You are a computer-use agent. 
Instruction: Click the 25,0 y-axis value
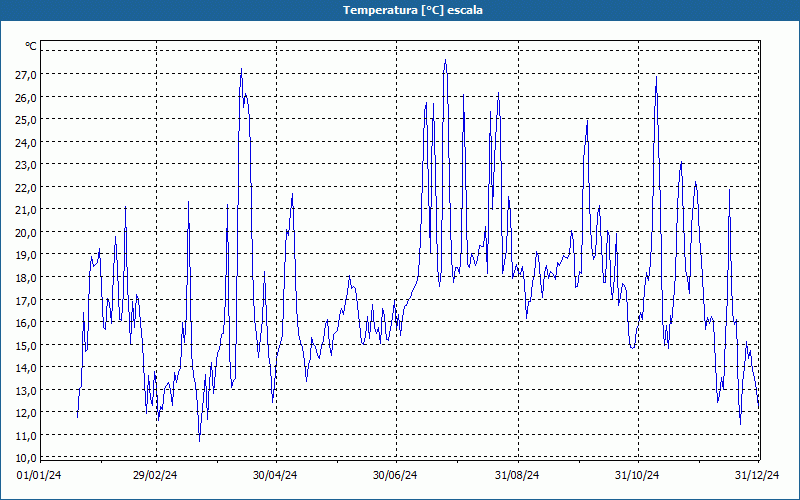(x=26, y=120)
